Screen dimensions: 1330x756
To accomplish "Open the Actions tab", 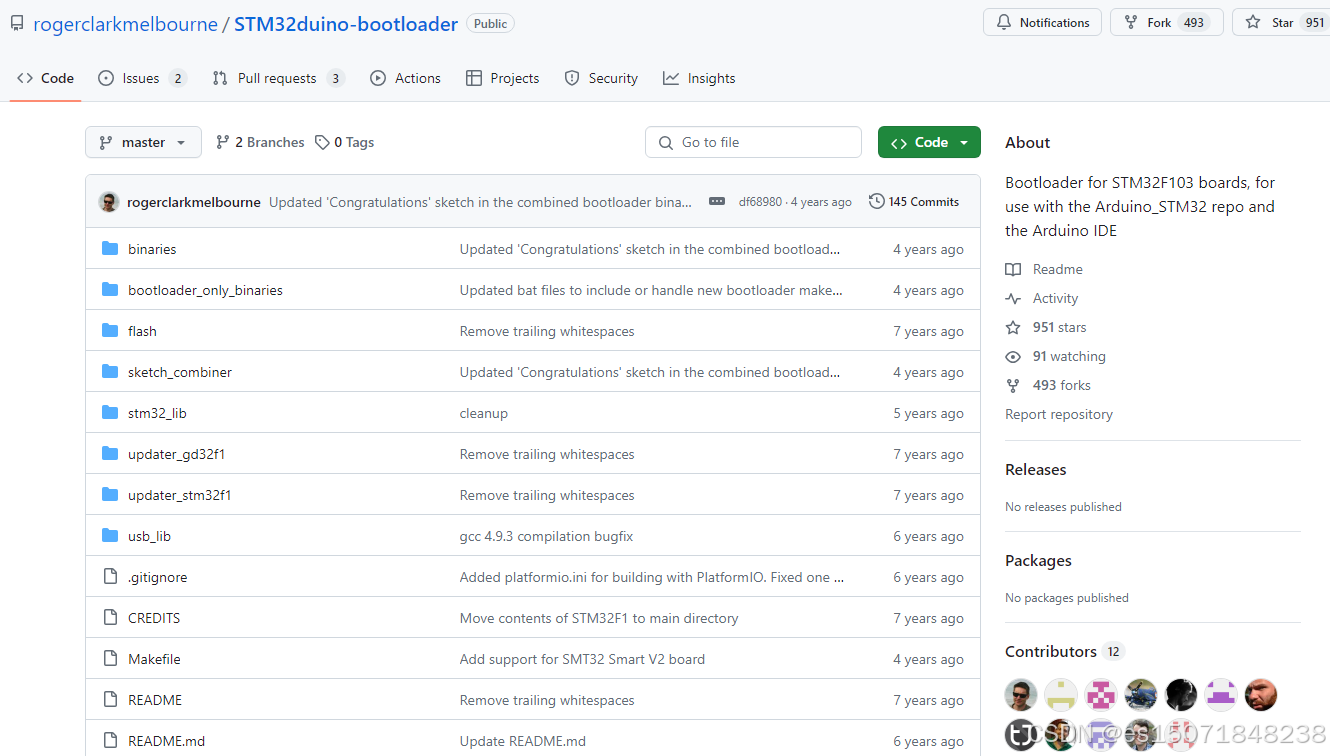I will point(405,78).
